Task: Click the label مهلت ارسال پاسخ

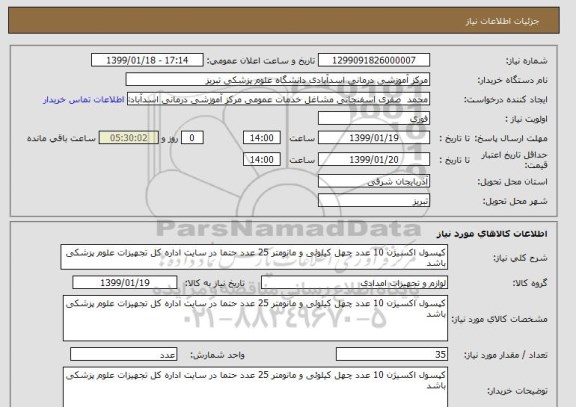Action: coord(511,138)
